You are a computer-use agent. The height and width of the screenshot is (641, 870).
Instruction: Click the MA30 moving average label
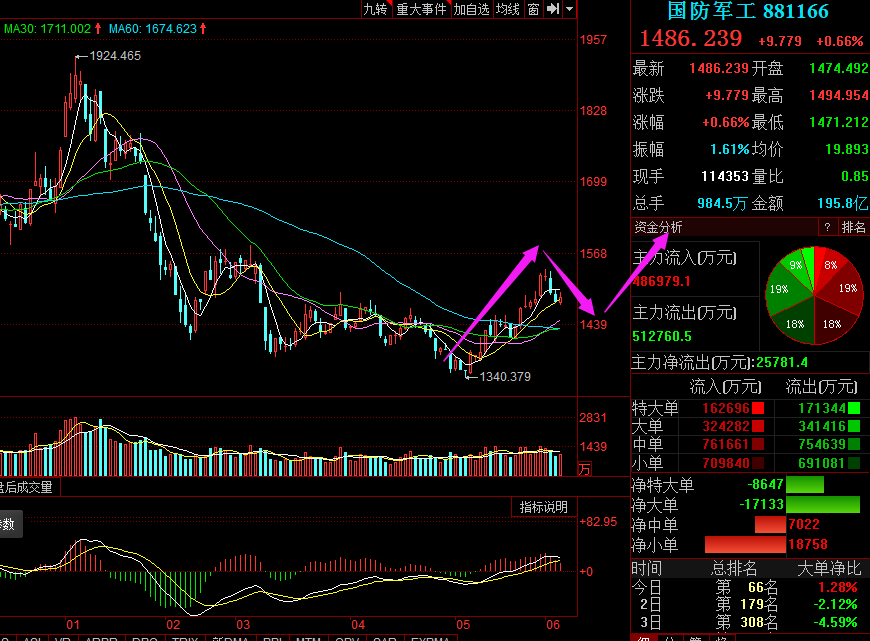pos(47,29)
